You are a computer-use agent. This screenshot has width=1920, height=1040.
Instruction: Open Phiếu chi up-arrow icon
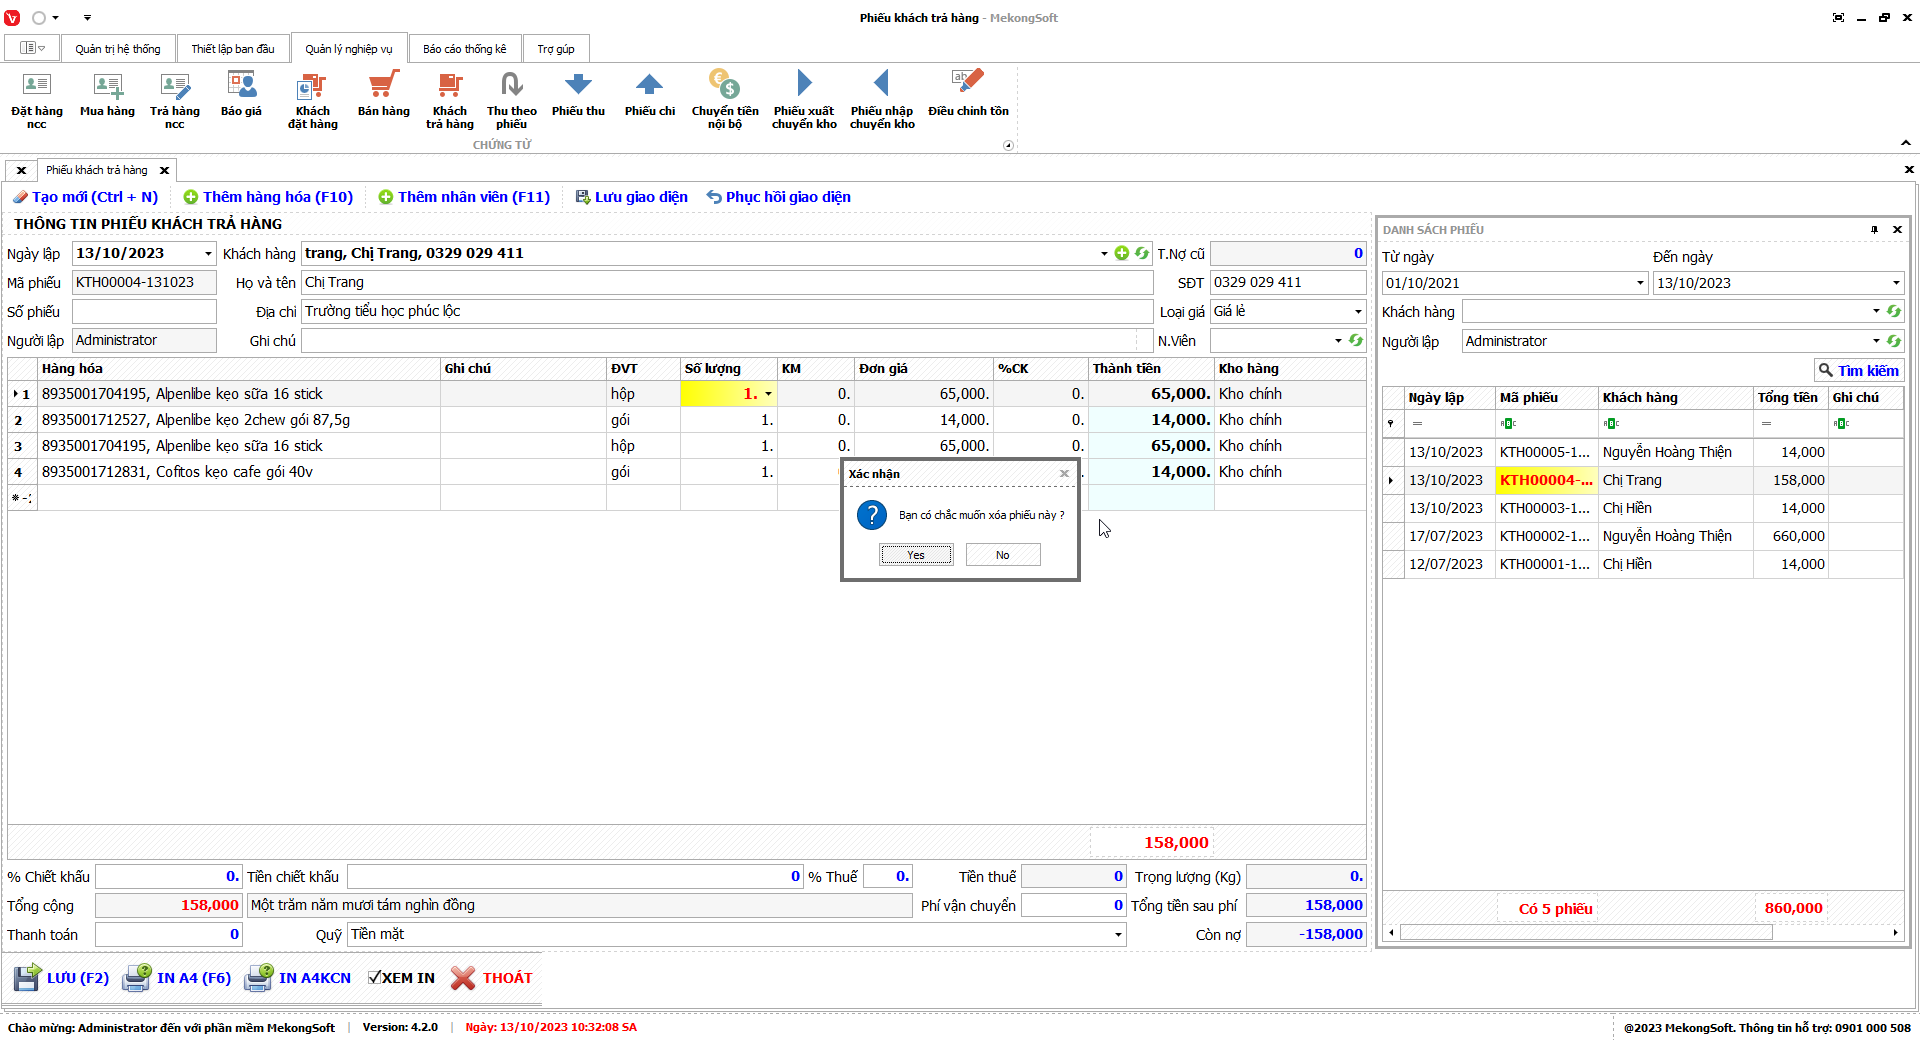point(649,86)
